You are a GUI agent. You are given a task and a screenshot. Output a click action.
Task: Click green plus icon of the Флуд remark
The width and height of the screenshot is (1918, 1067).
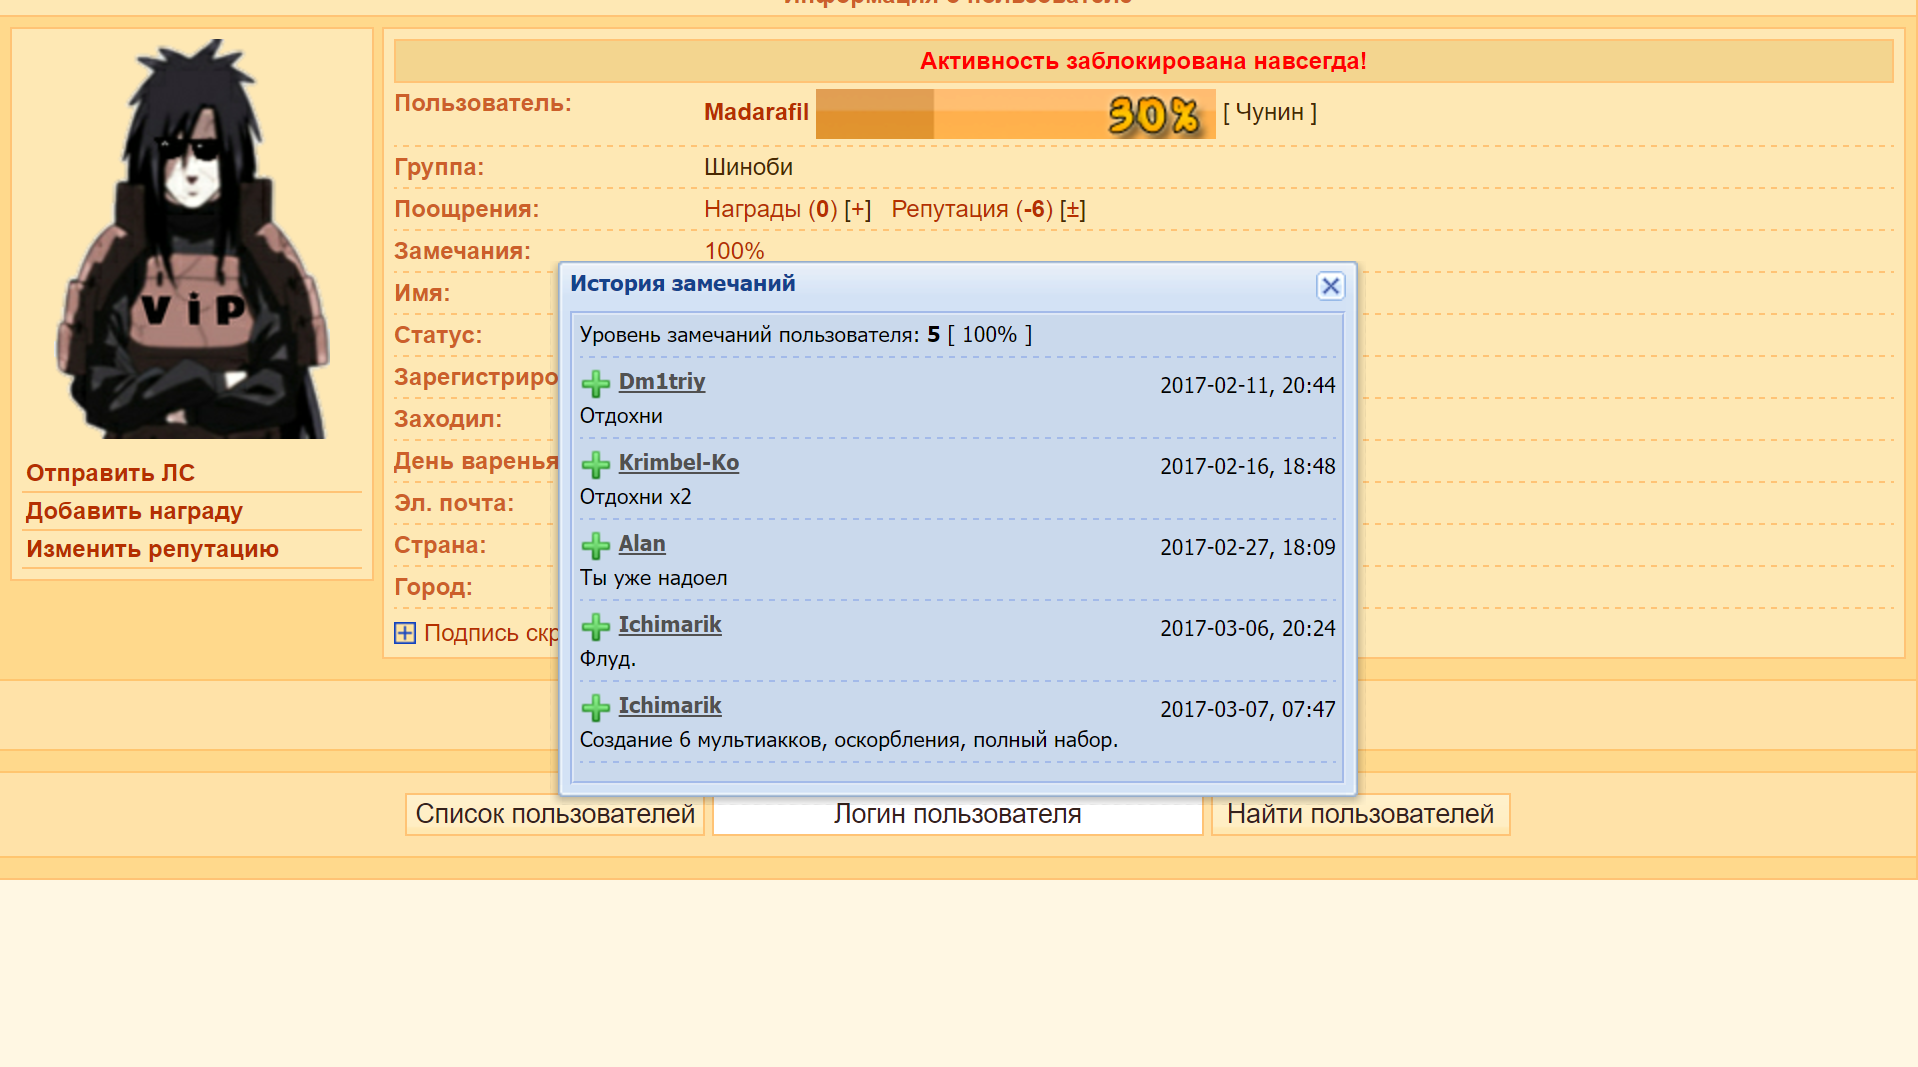596,627
